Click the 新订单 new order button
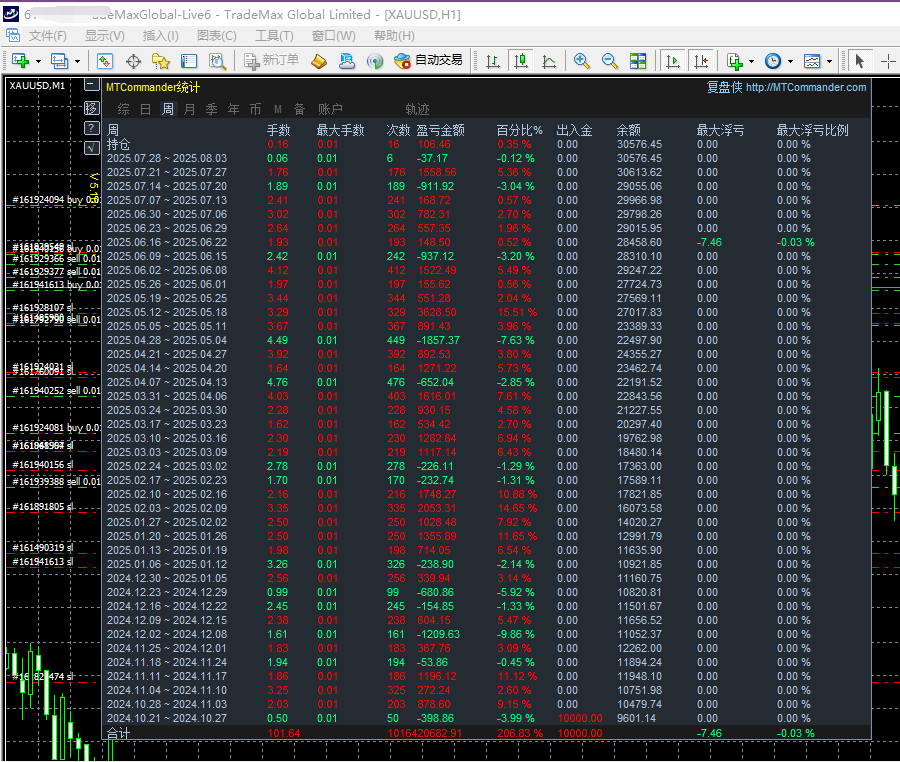 point(271,60)
